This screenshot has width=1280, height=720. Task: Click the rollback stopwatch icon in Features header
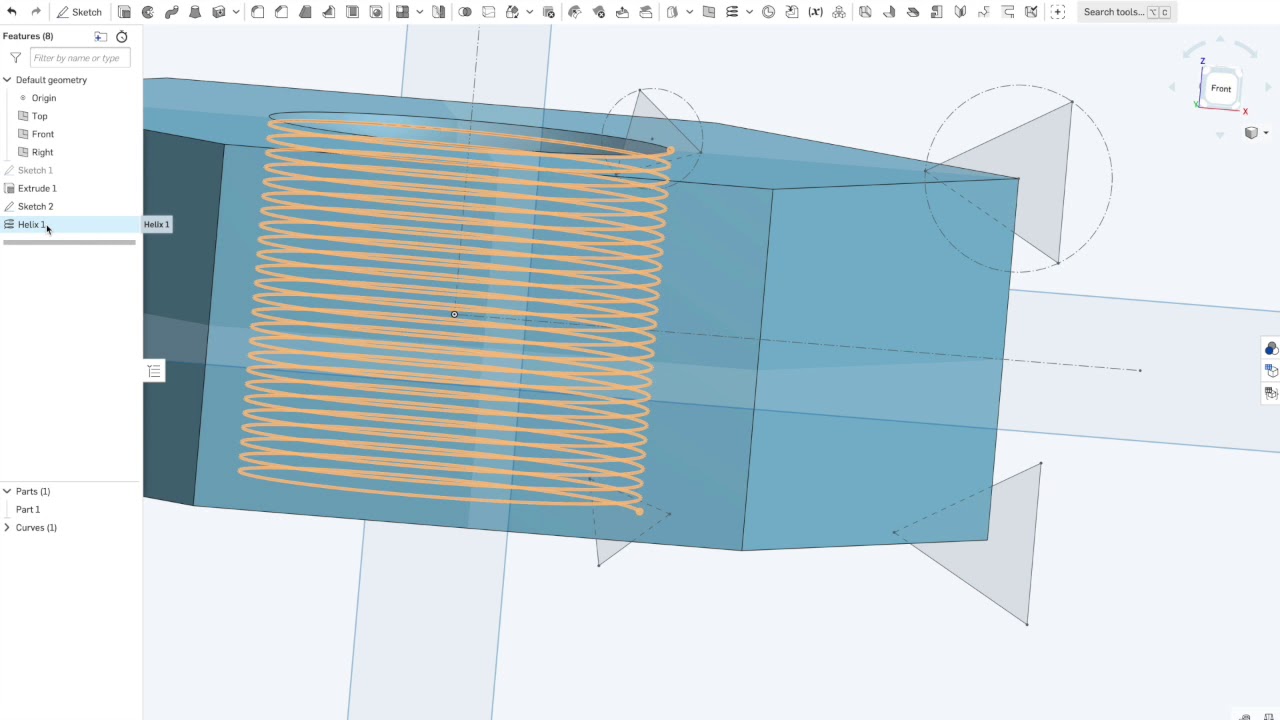tap(122, 36)
